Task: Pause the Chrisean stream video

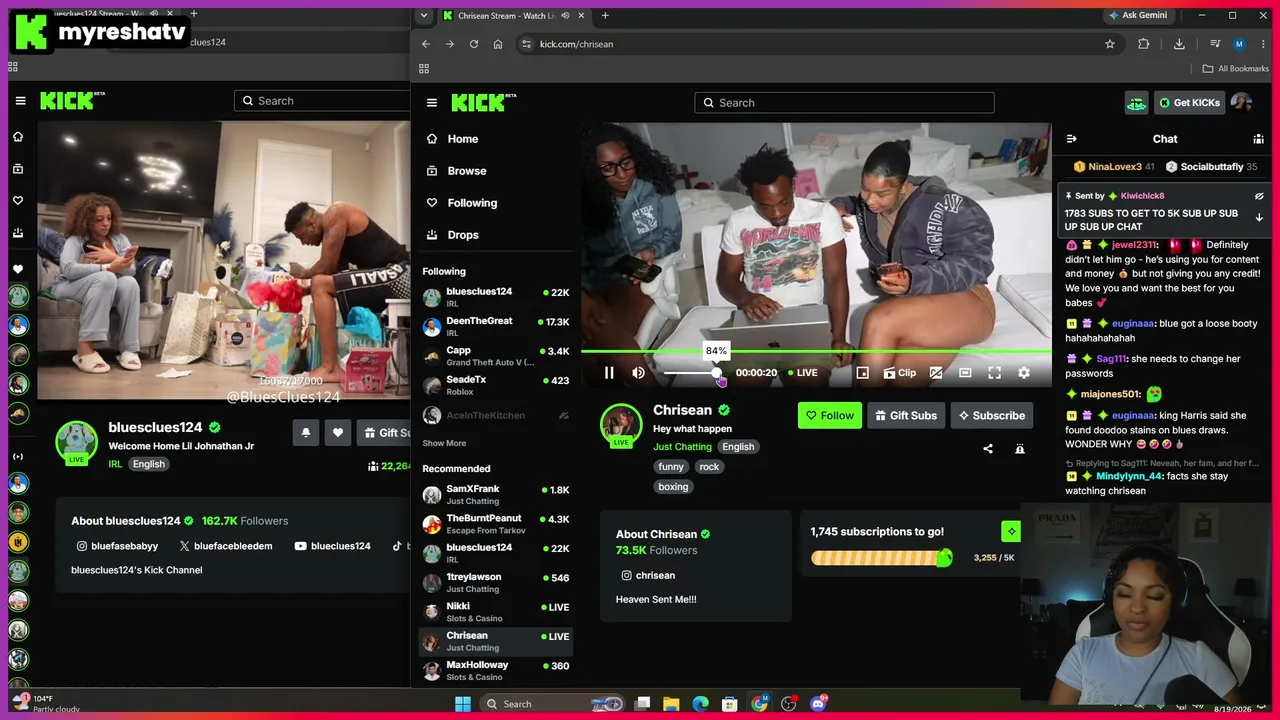Action: click(x=609, y=373)
